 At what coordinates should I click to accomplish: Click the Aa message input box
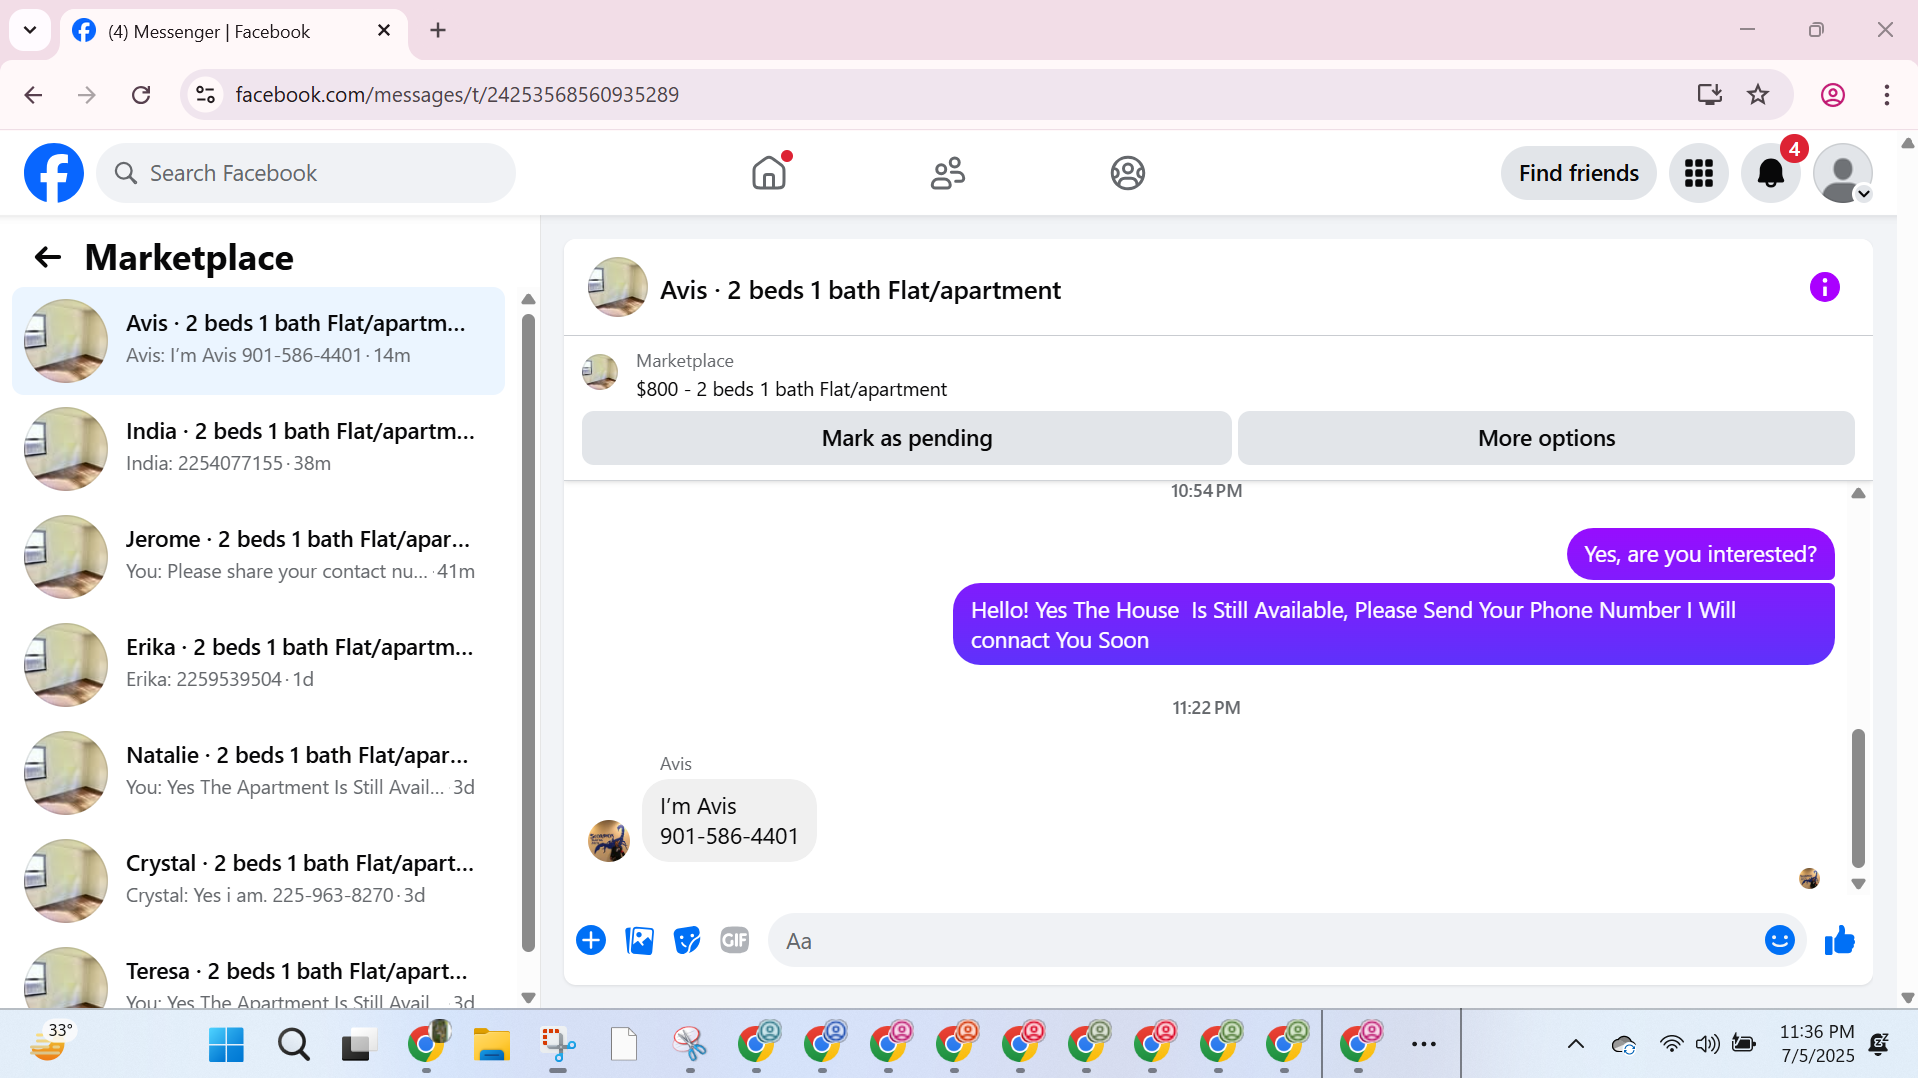click(1265, 940)
